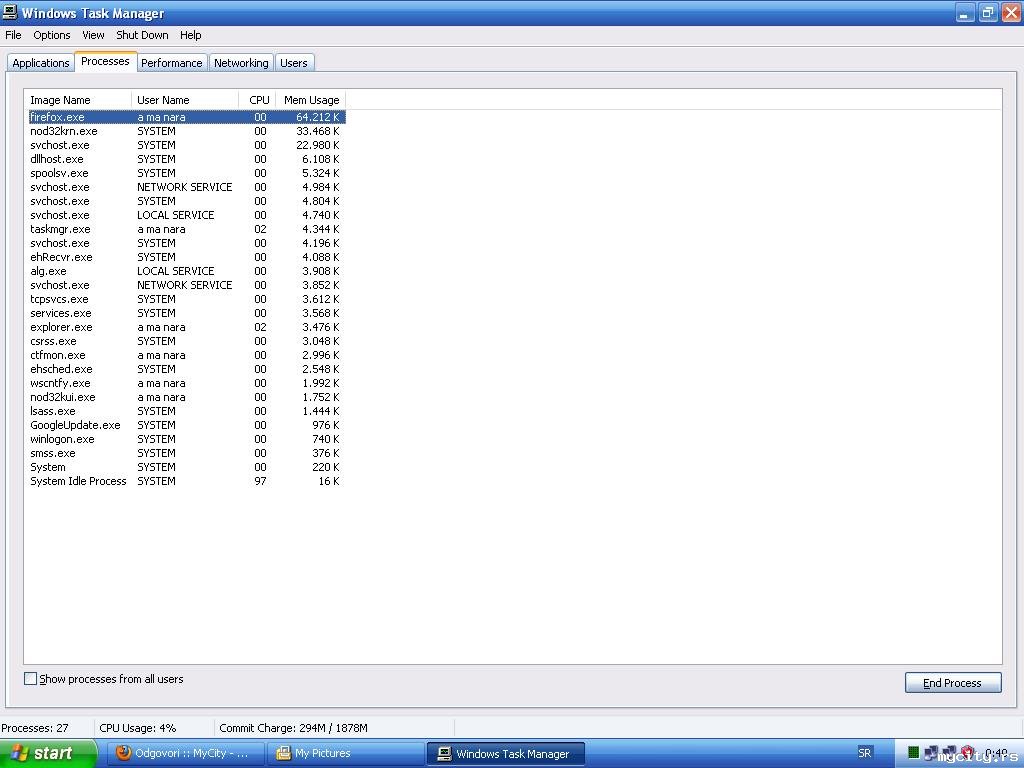Switch to the Users tab
1024x768 pixels.
[x=294, y=63]
